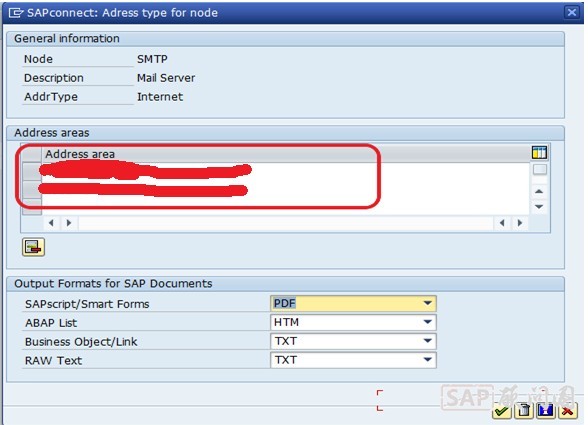Click the right-side scroll left arrow under table
The width and height of the screenshot is (588, 425).
click(x=502, y=223)
